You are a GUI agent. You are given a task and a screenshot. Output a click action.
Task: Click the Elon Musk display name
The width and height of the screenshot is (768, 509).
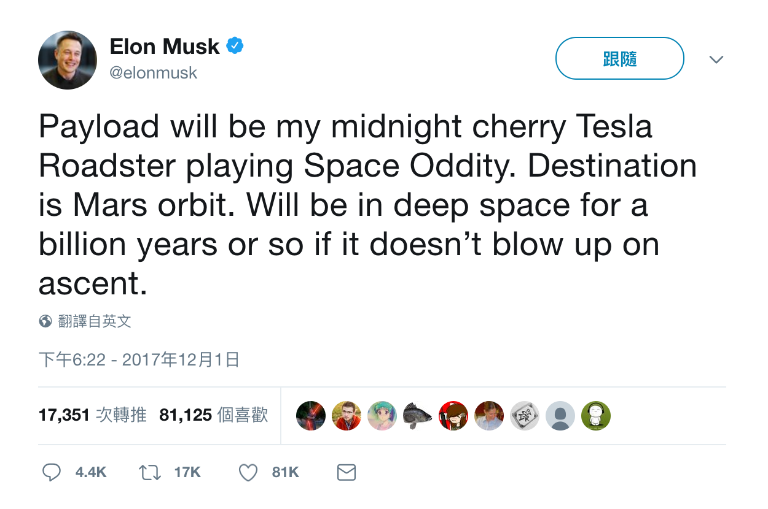click(163, 46)
